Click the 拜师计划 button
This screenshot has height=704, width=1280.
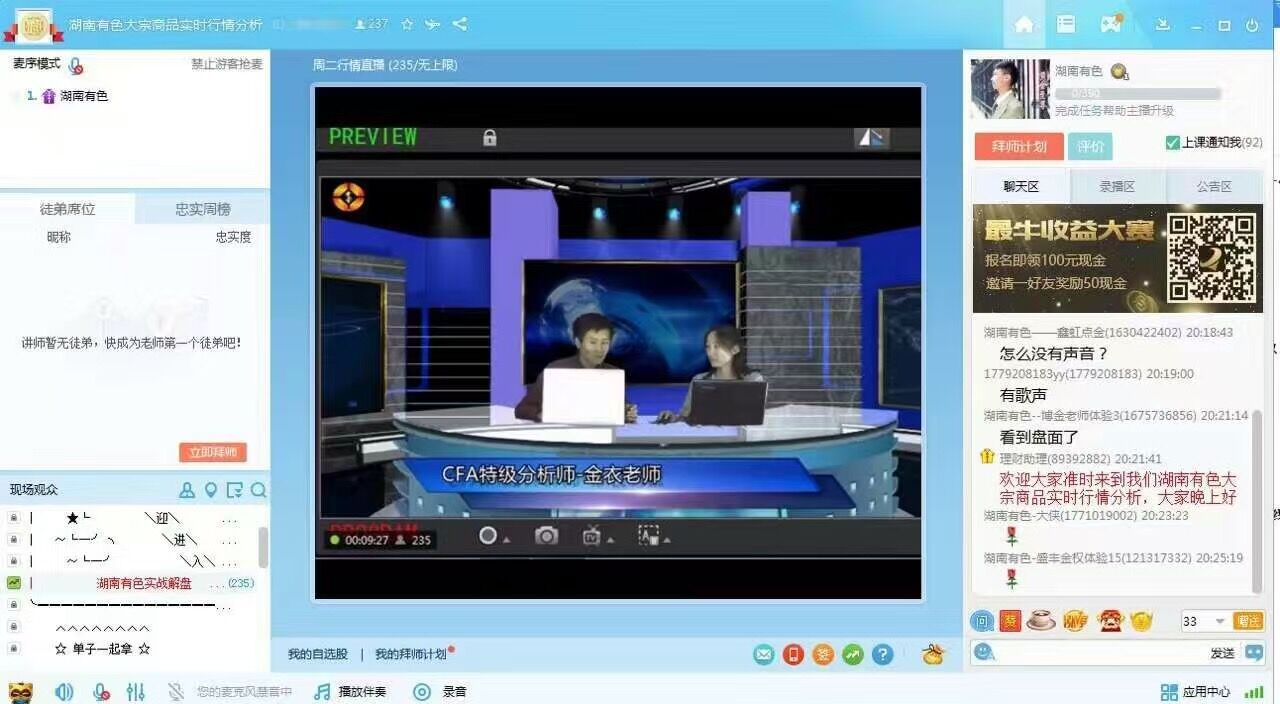(x=1018, y=147)
